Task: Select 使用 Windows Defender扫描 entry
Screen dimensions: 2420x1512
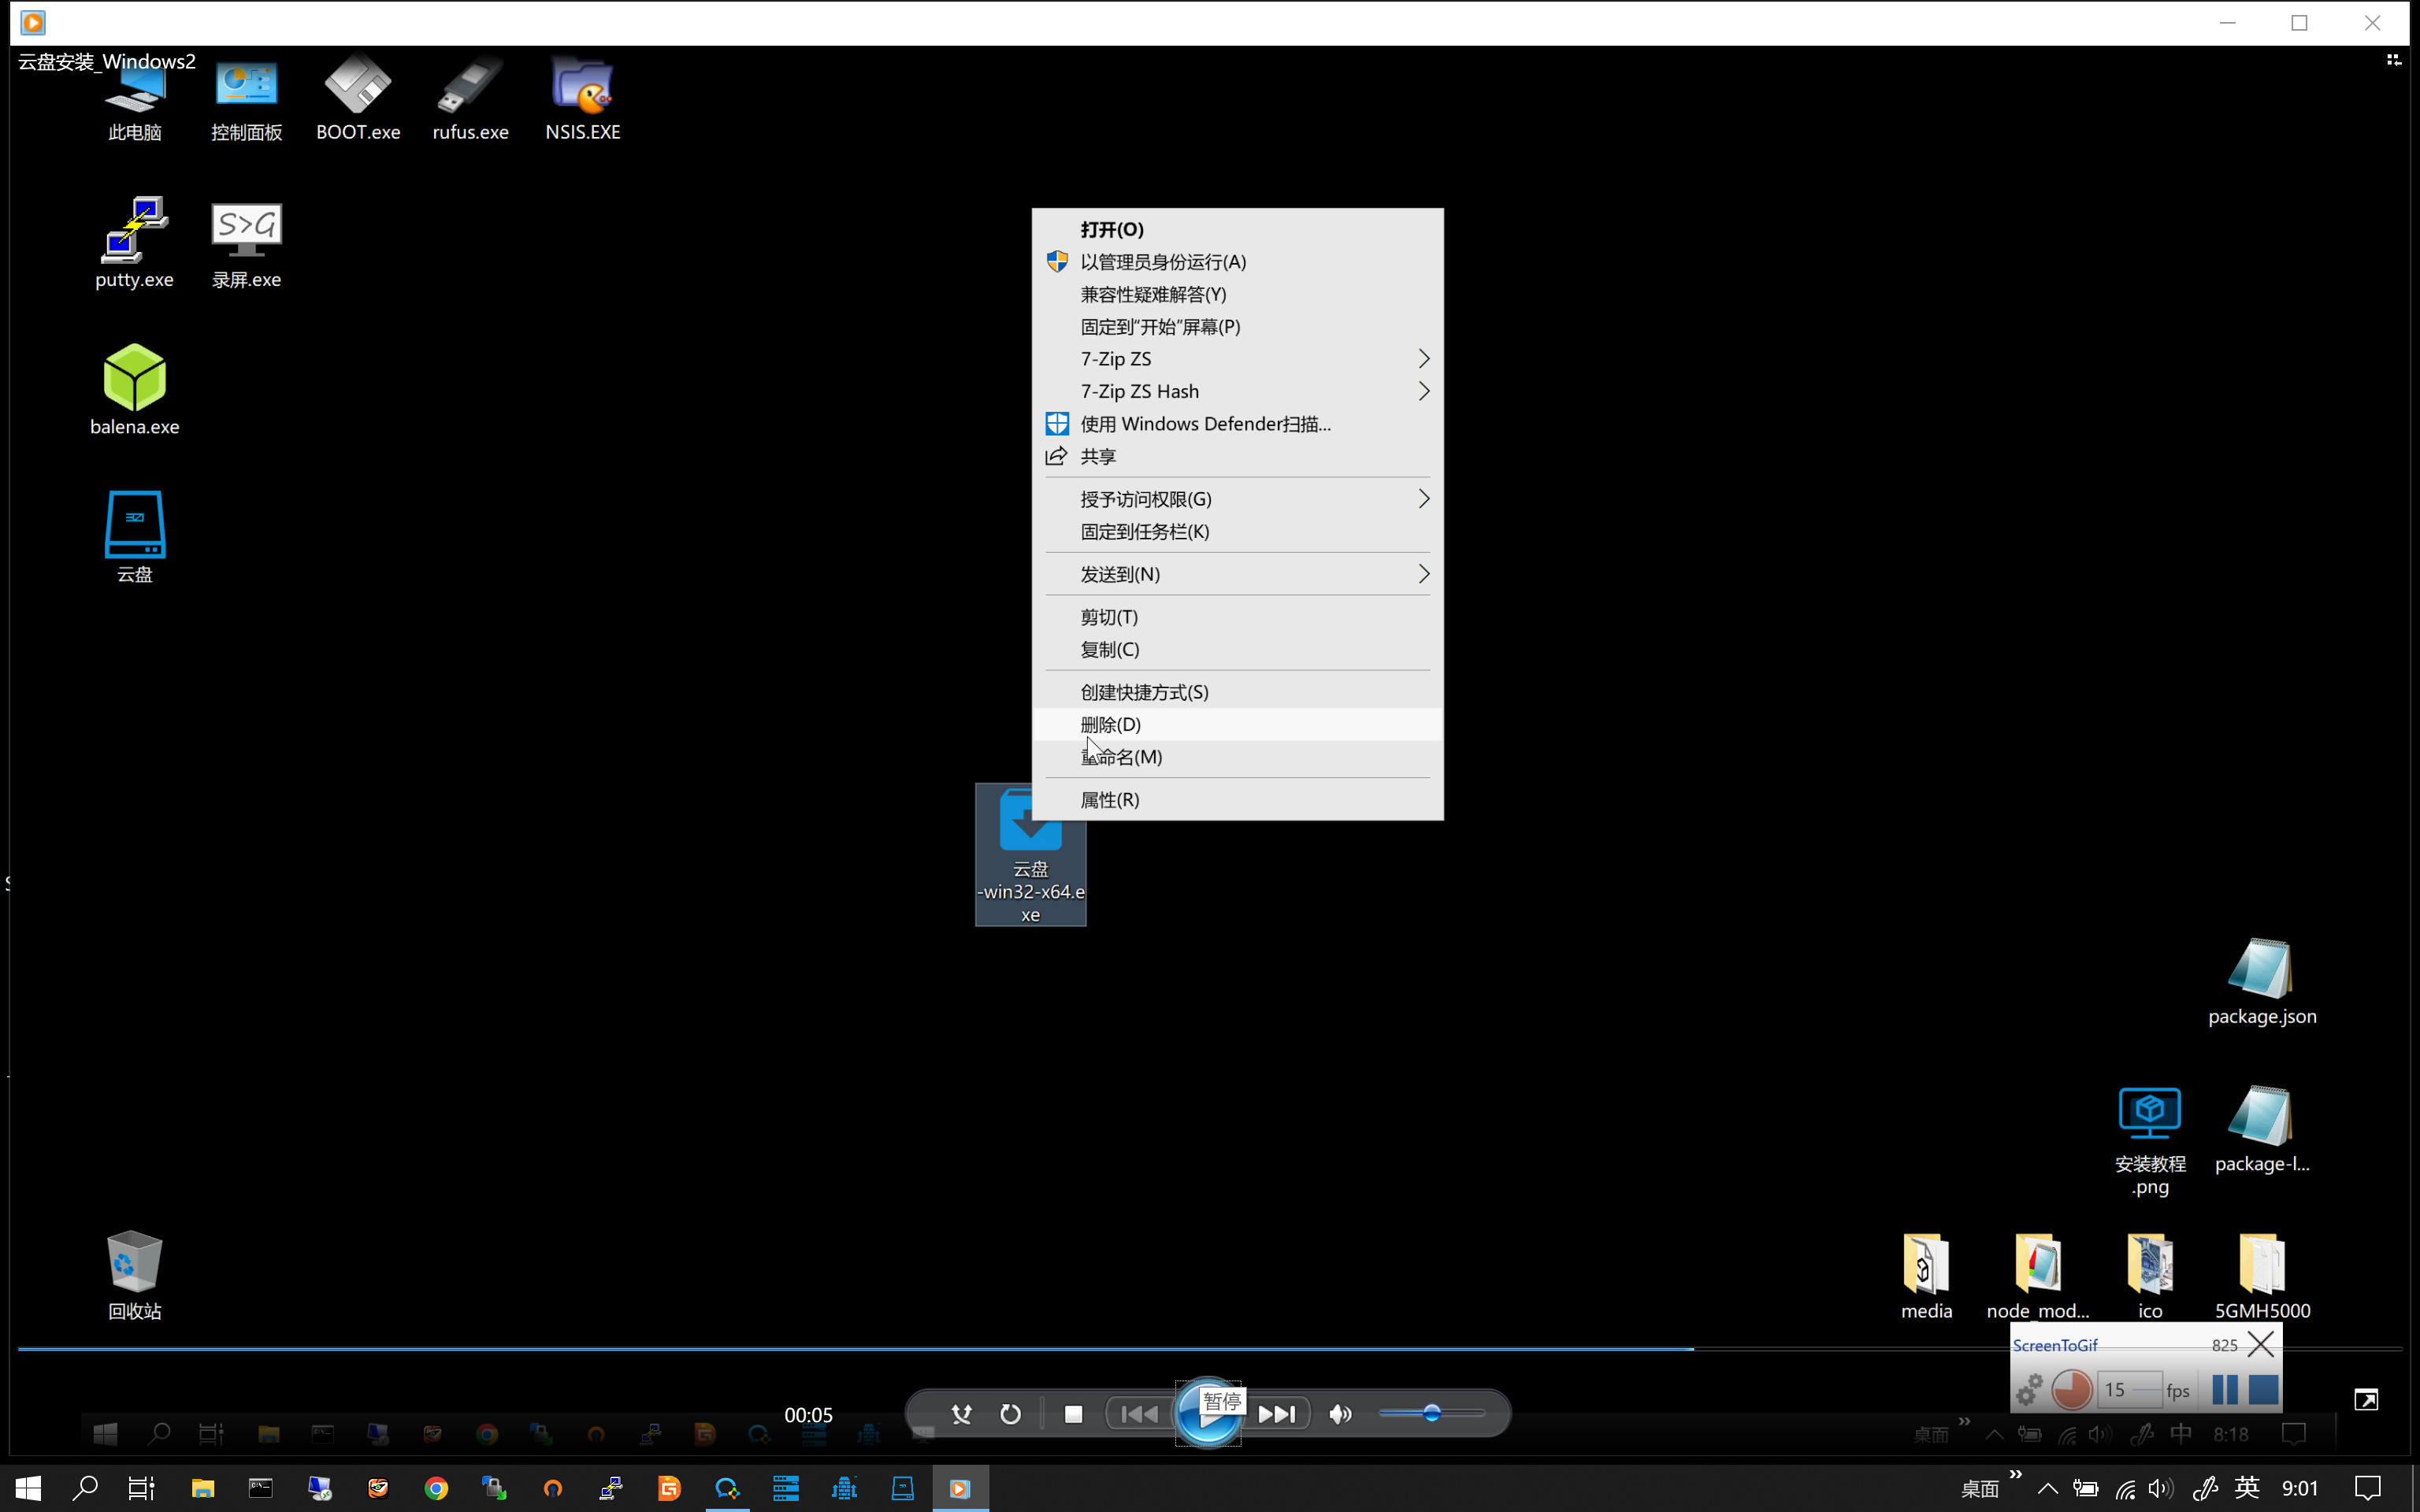Action: pyautogui.click(x=1237, y=424)
